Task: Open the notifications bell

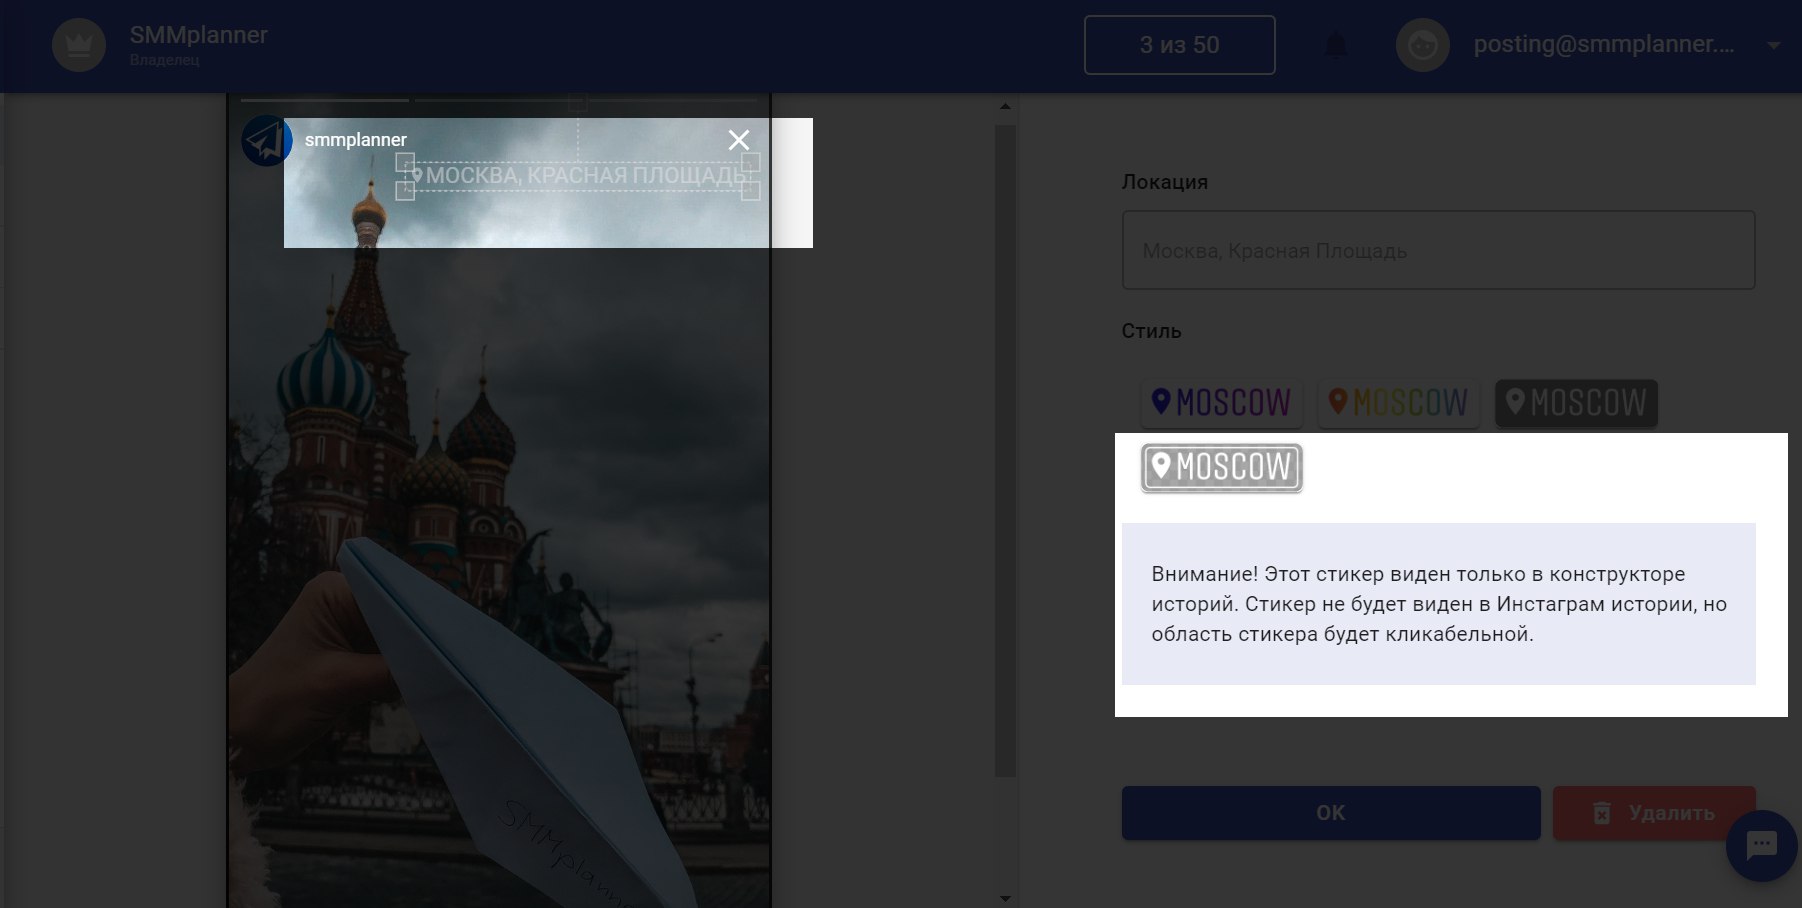Action: (x=1336, y=46)
